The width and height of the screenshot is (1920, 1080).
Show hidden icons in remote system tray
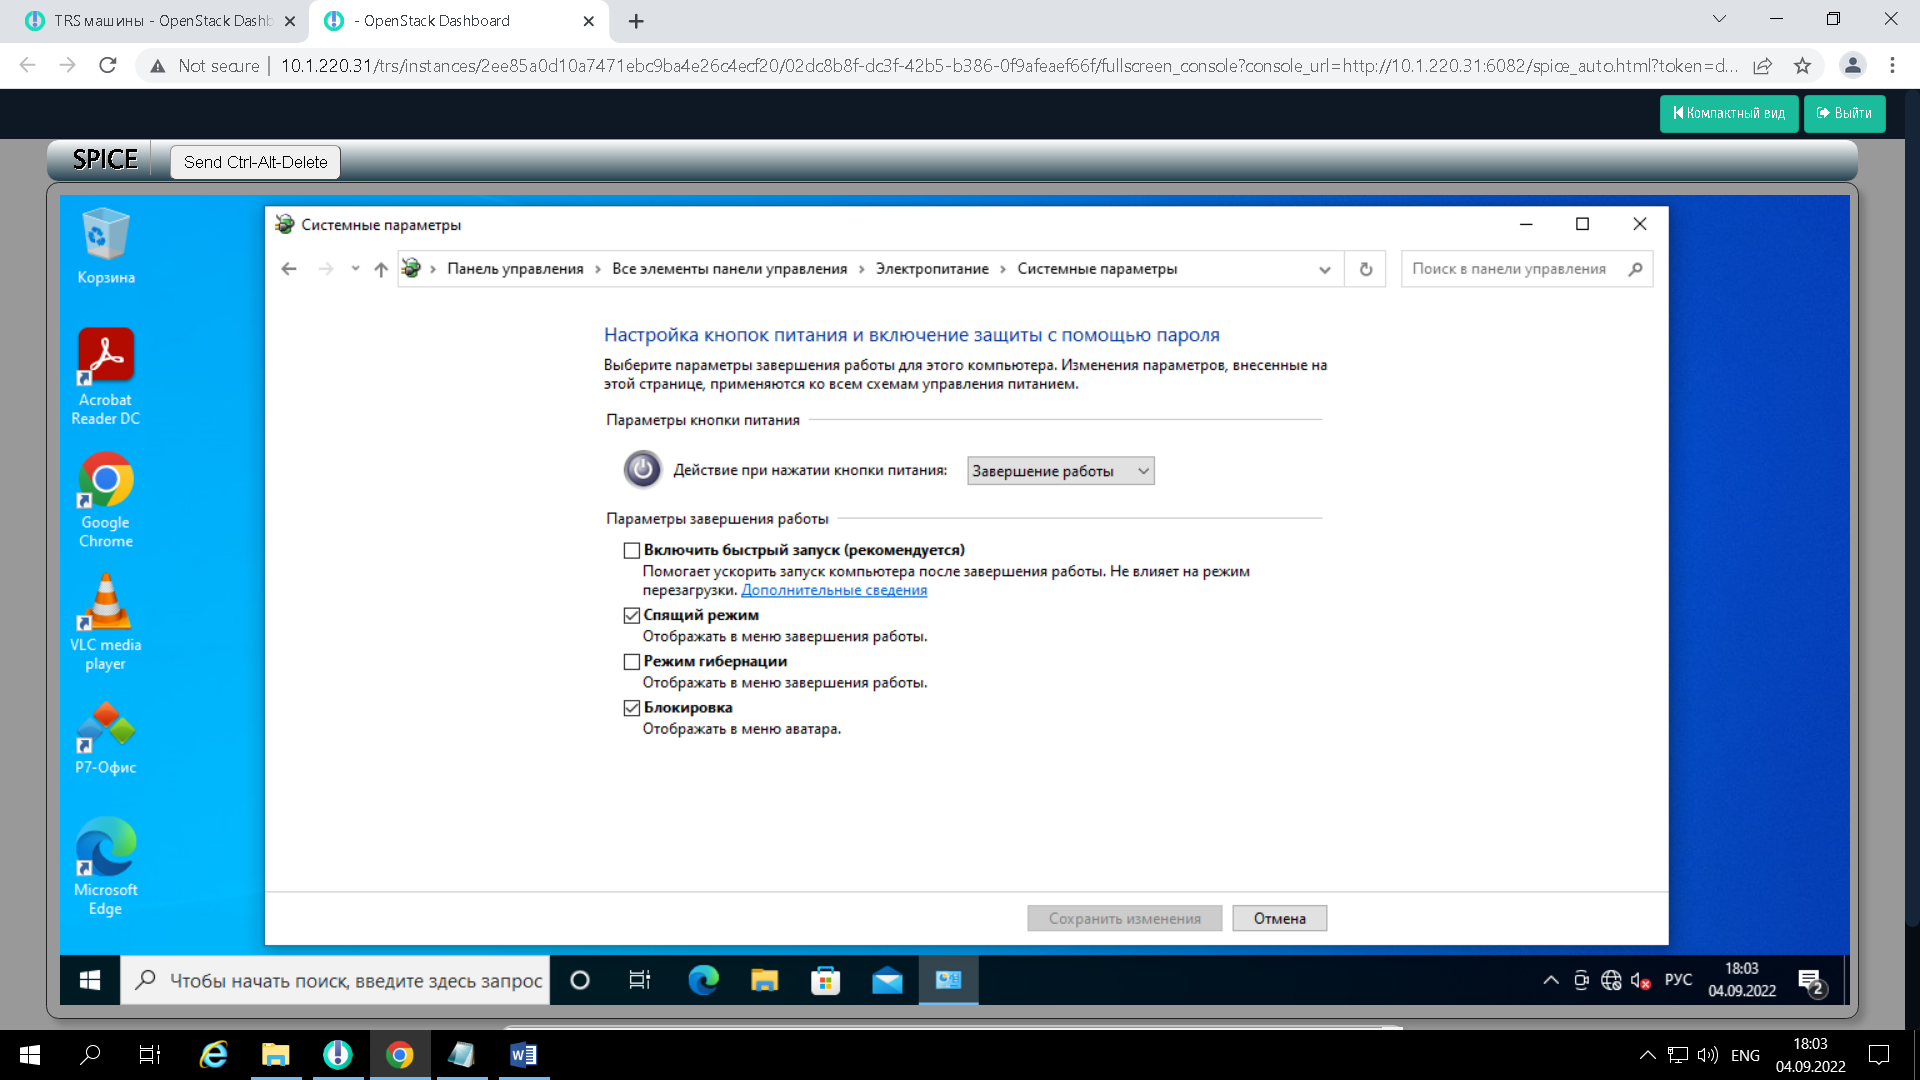coord(1551,981)
